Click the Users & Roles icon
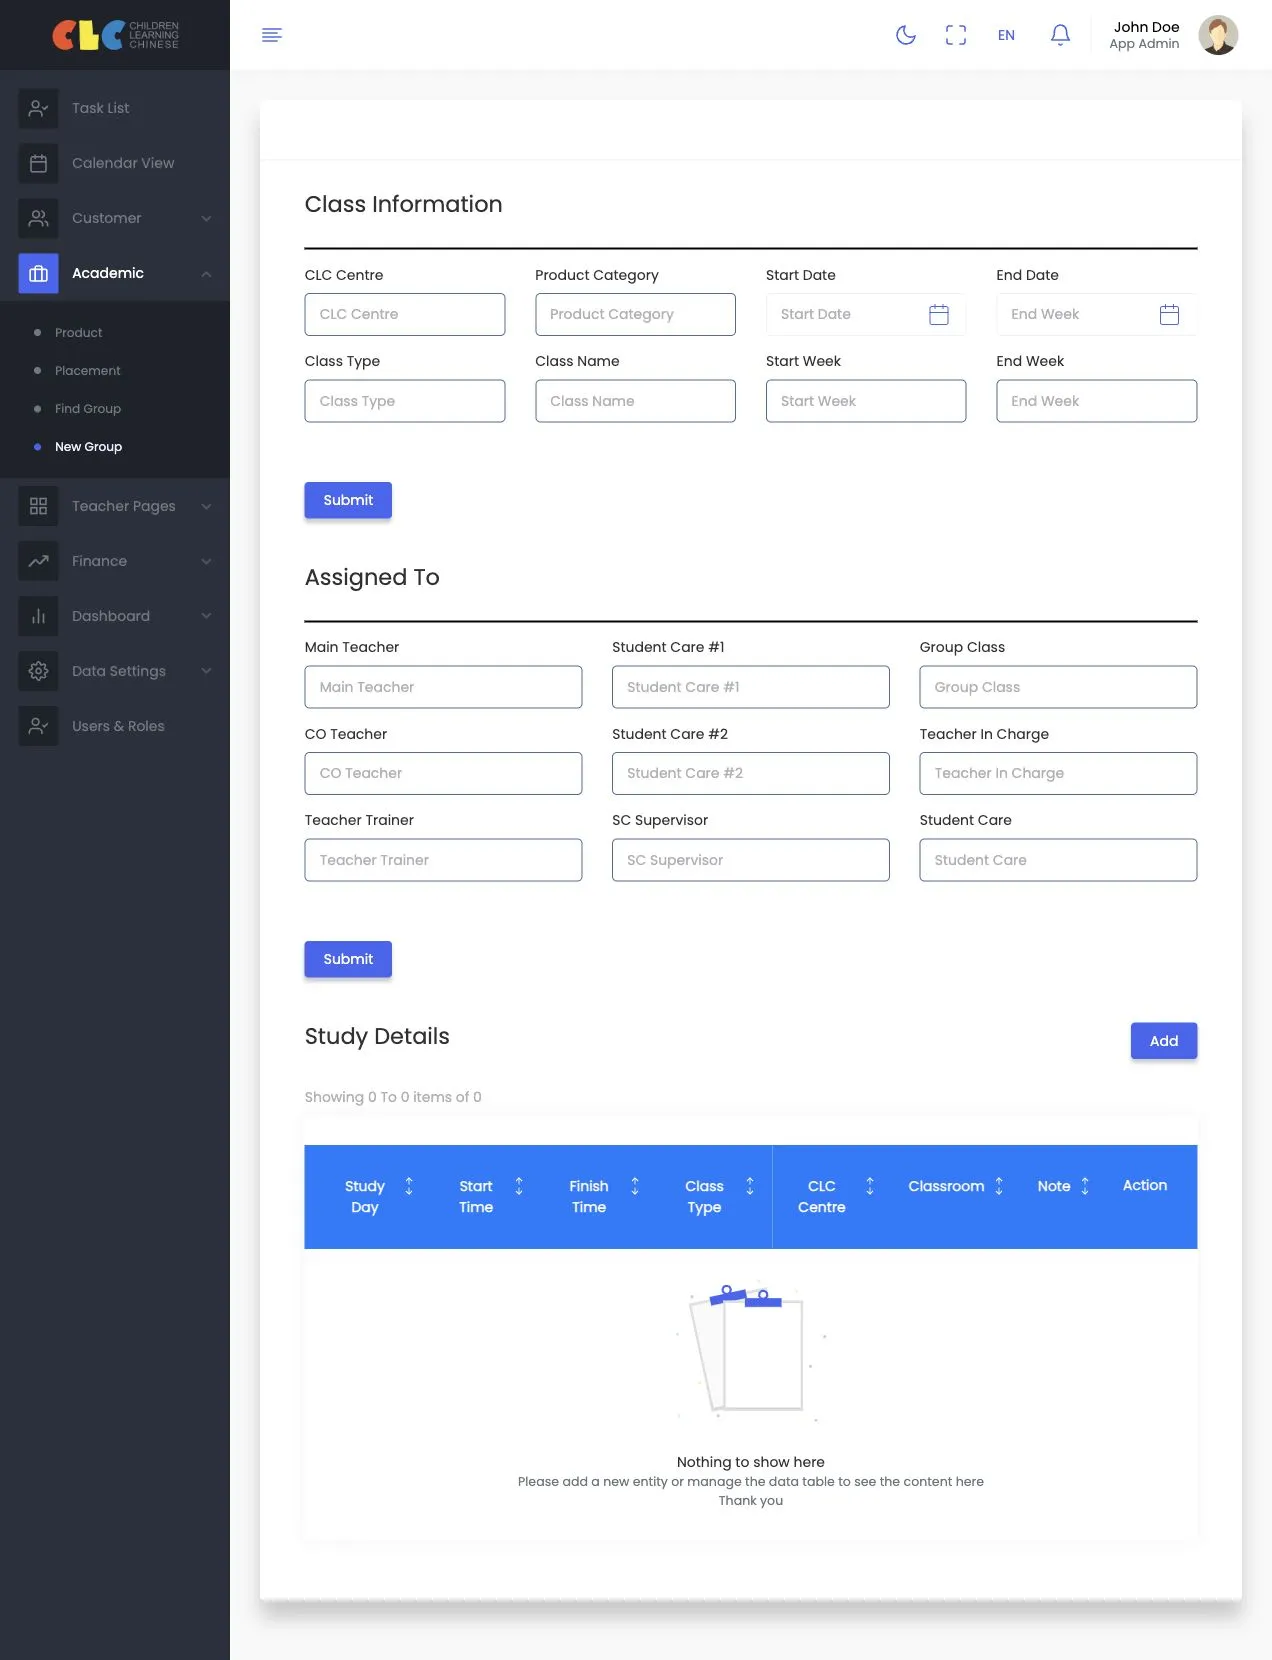This screenshot has width=1272, height=1660. (38, 726)
